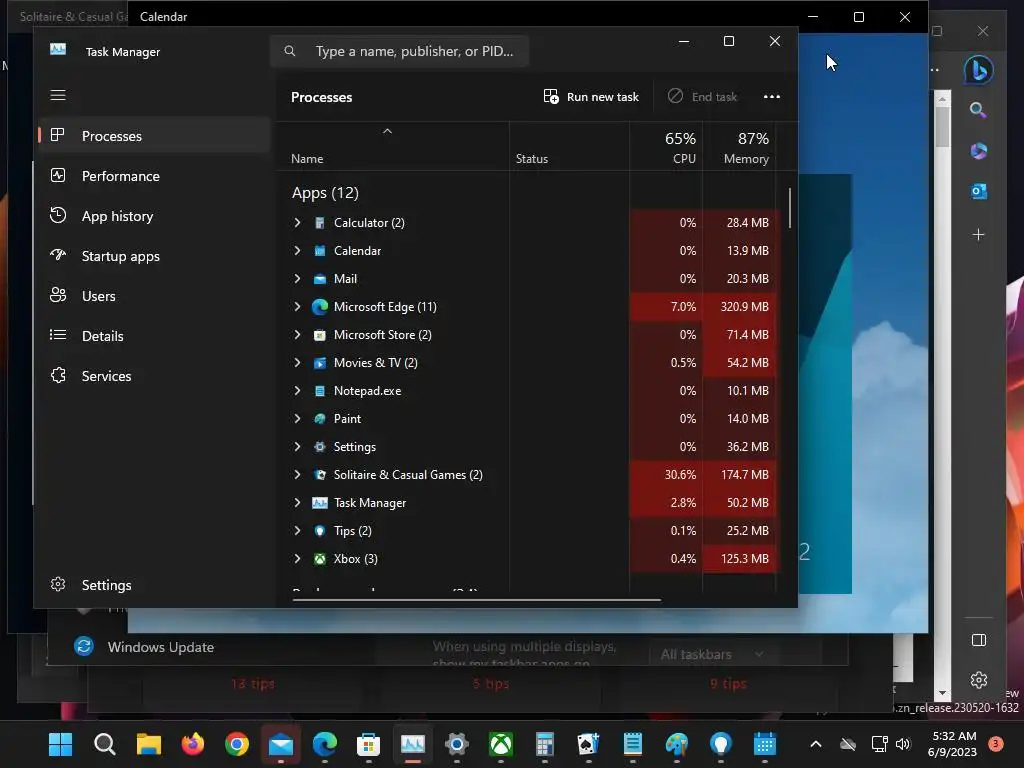Expand the Settings process row
The height and width of the screenshot is (768, 1024).
point(297,447)
